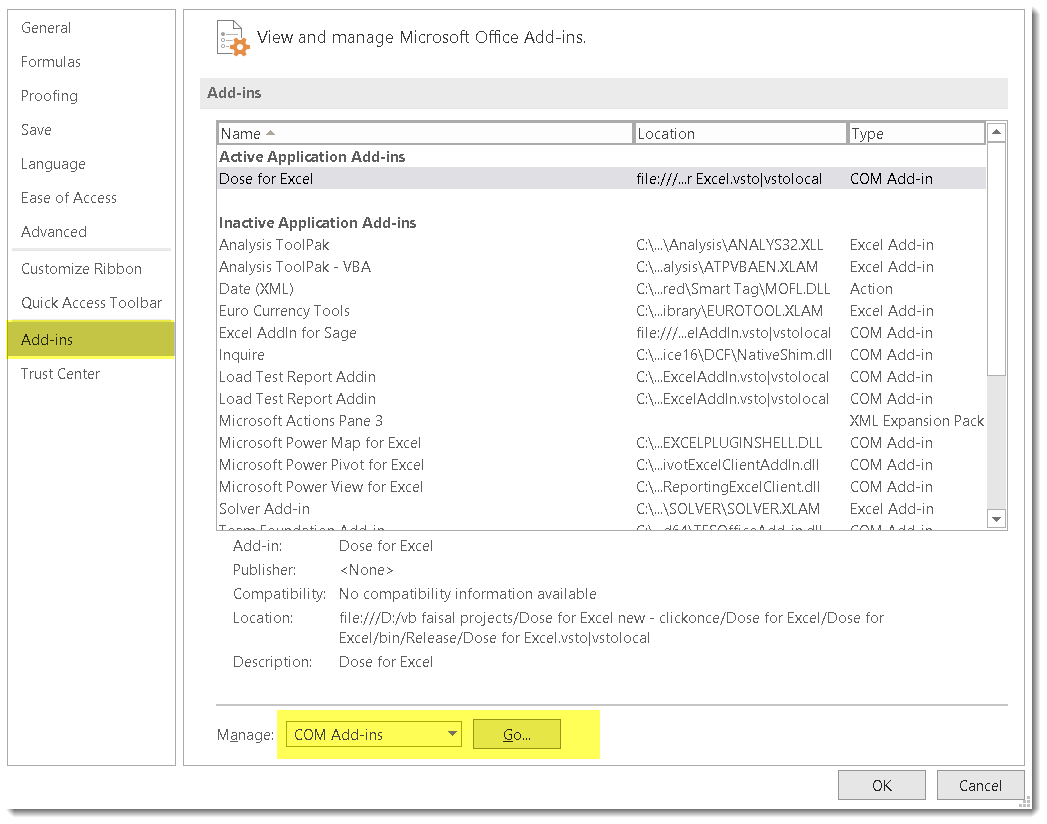Click the add-ins list scrollbar thumb
This screenshot has height=824, width=1047.
pos(996,259)
